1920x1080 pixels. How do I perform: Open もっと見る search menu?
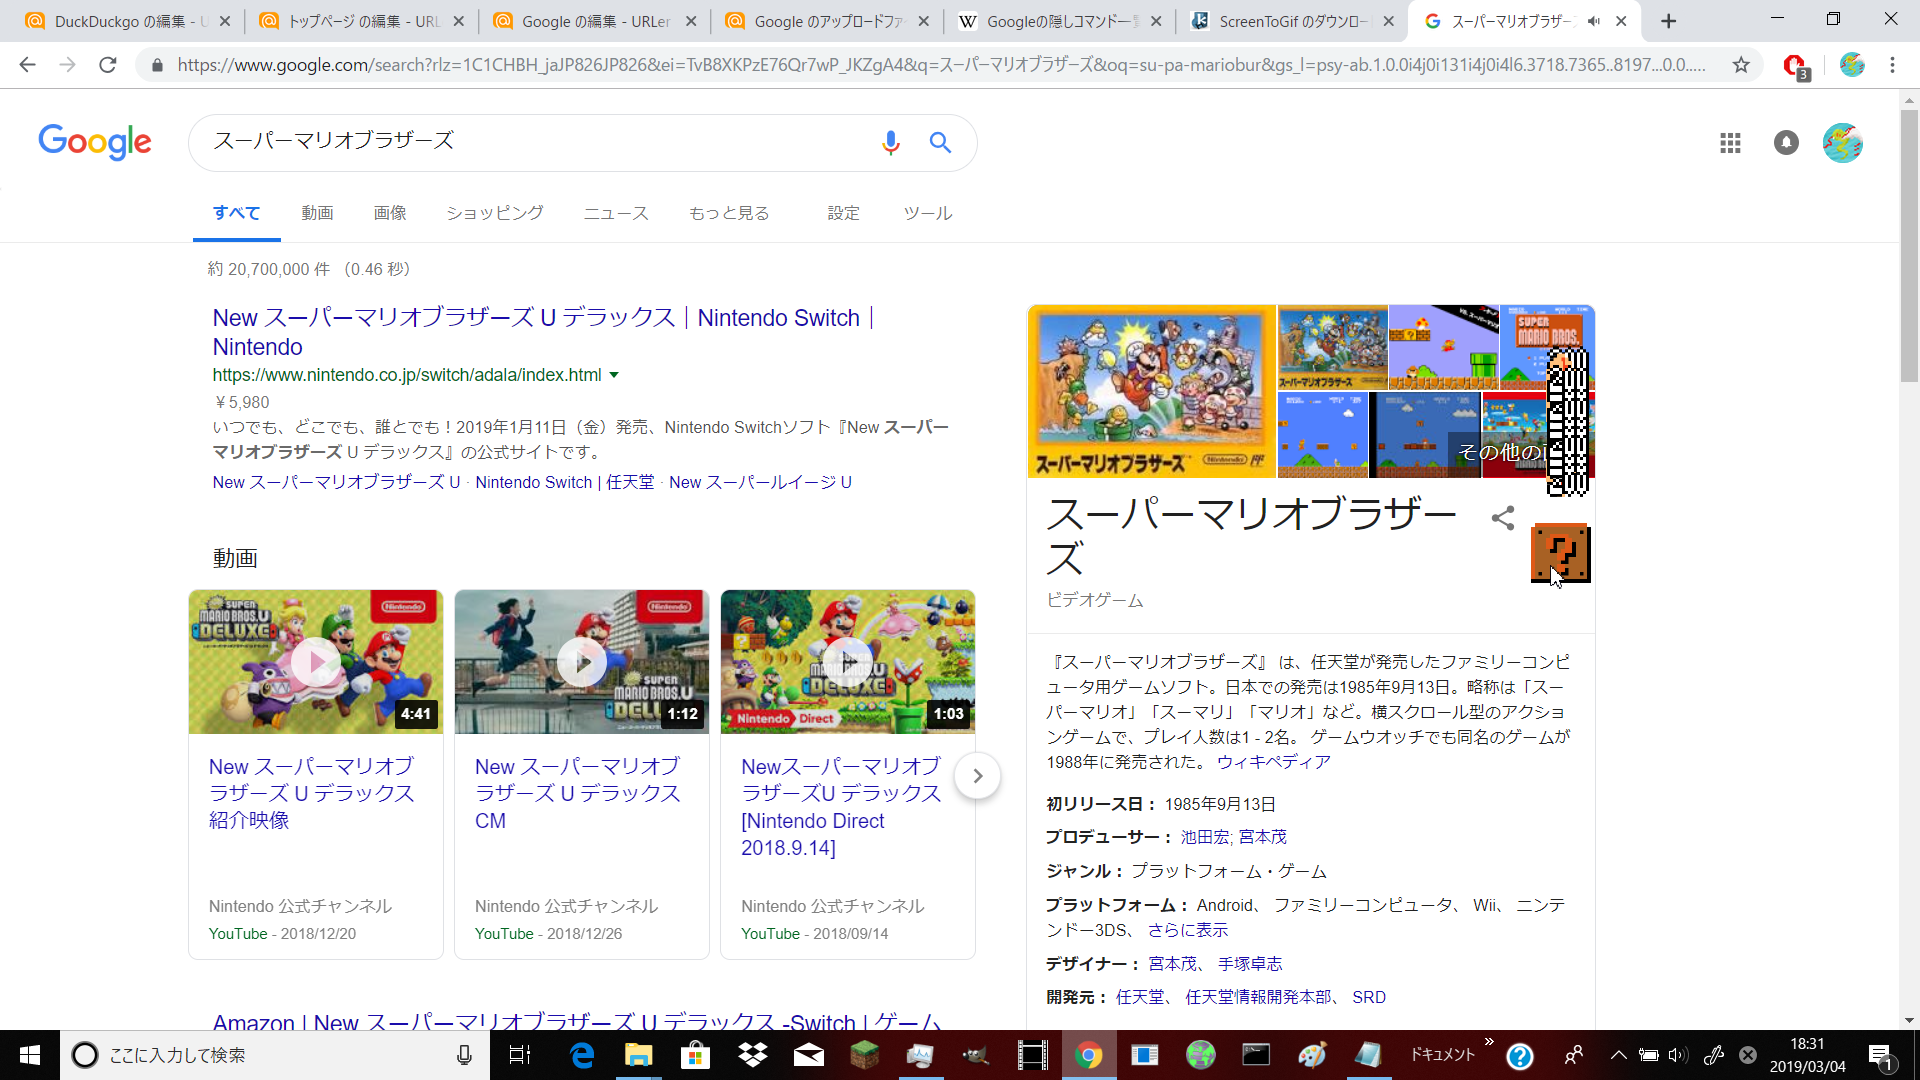[729, 213]
